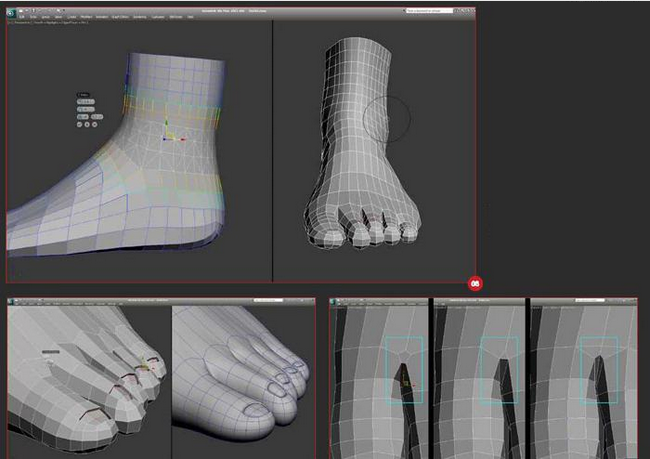Click the application logo in the lower-right window
Viewport: 650px width, 459px height.
[x=334, y=301]
